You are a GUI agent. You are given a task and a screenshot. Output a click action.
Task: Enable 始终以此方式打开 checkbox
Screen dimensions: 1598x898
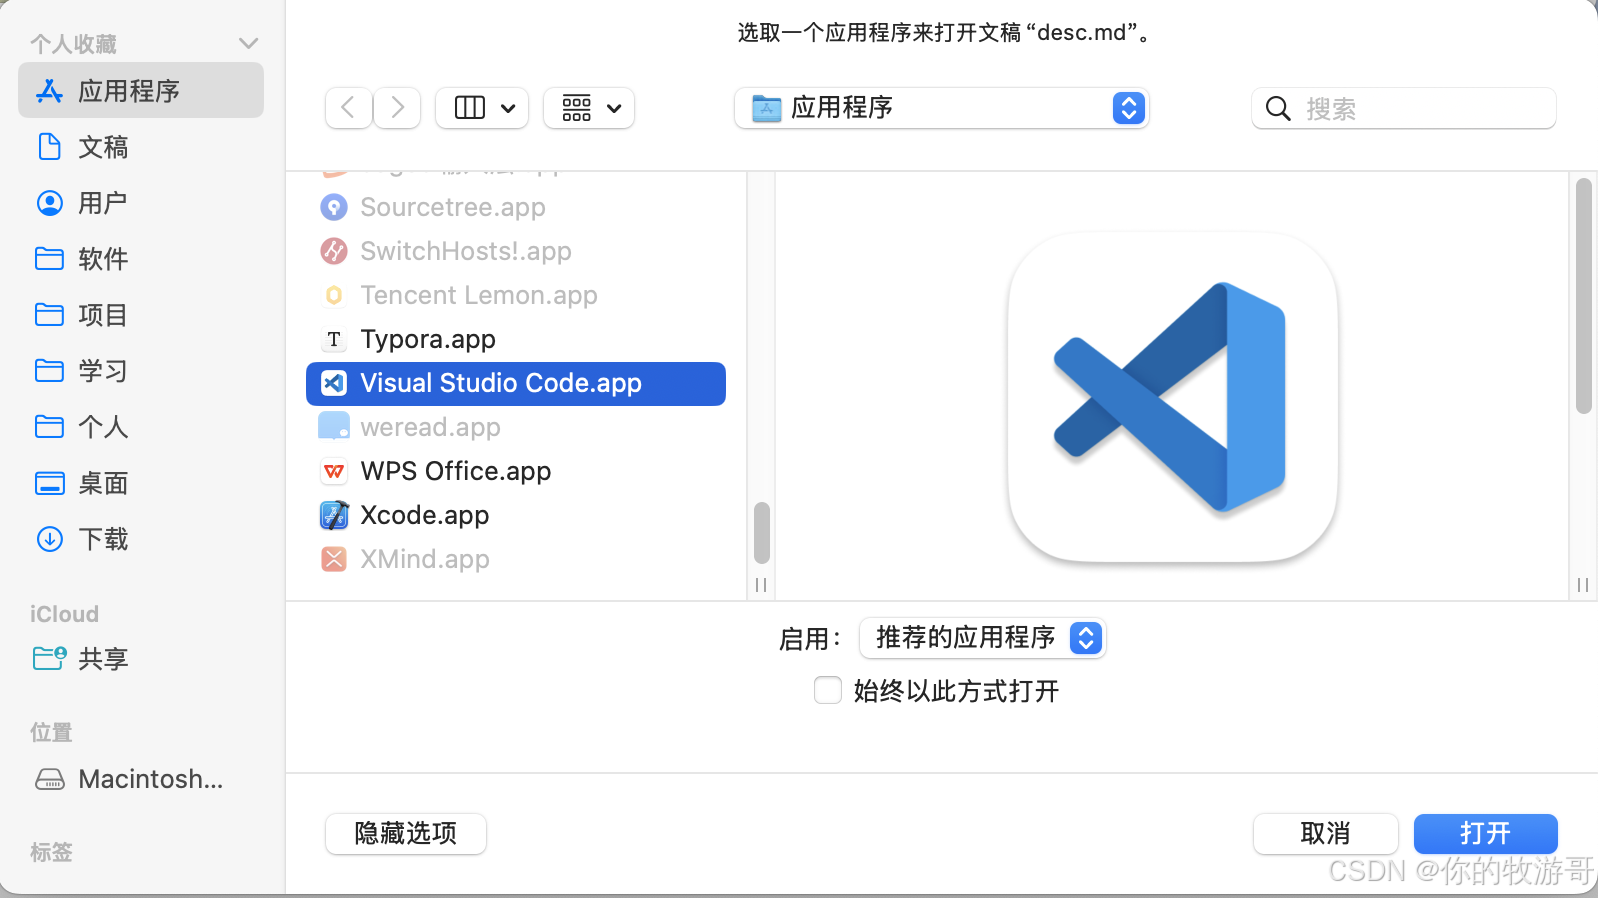pos(828,690)
